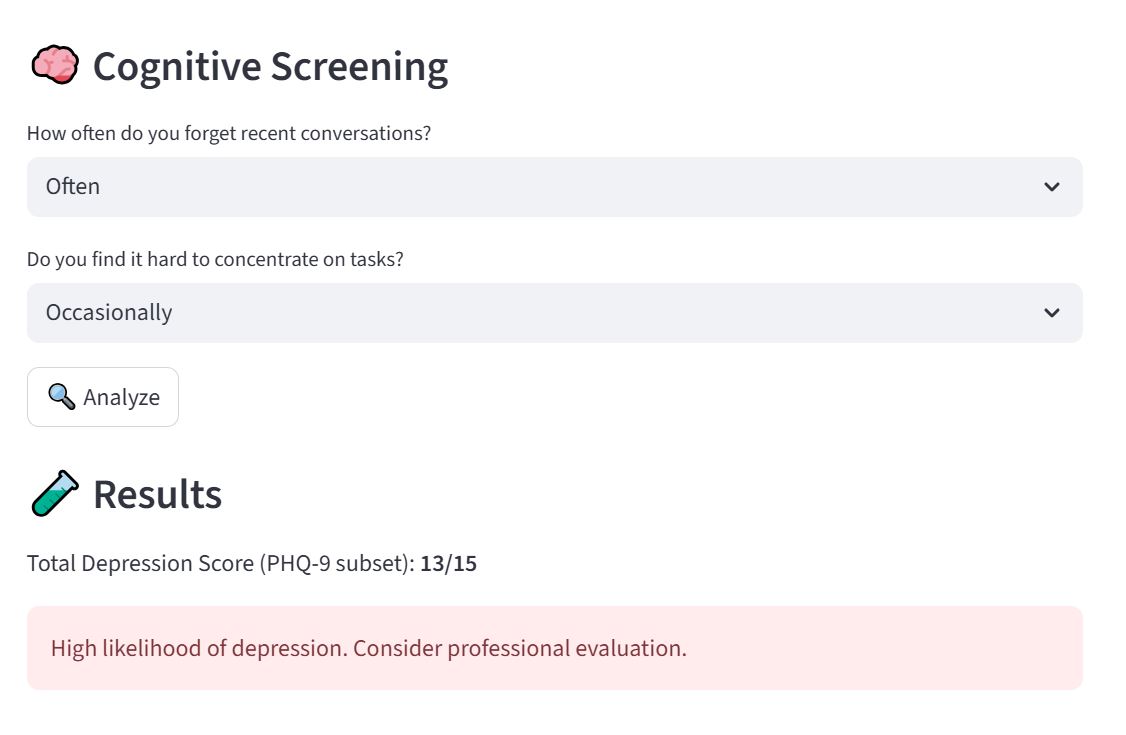Expand the concentrate on tasks dropdown chevron
Image resolution: width=1126 pixels, height=735 pixels.
(1051, 313)
